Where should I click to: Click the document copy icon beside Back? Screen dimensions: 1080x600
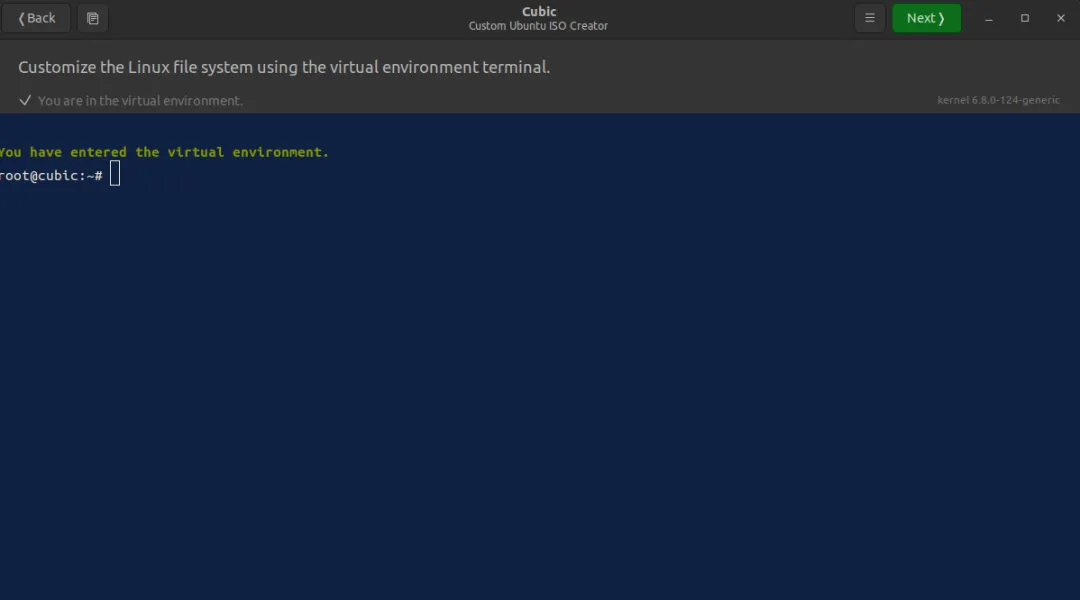click(x=92, y=19)
